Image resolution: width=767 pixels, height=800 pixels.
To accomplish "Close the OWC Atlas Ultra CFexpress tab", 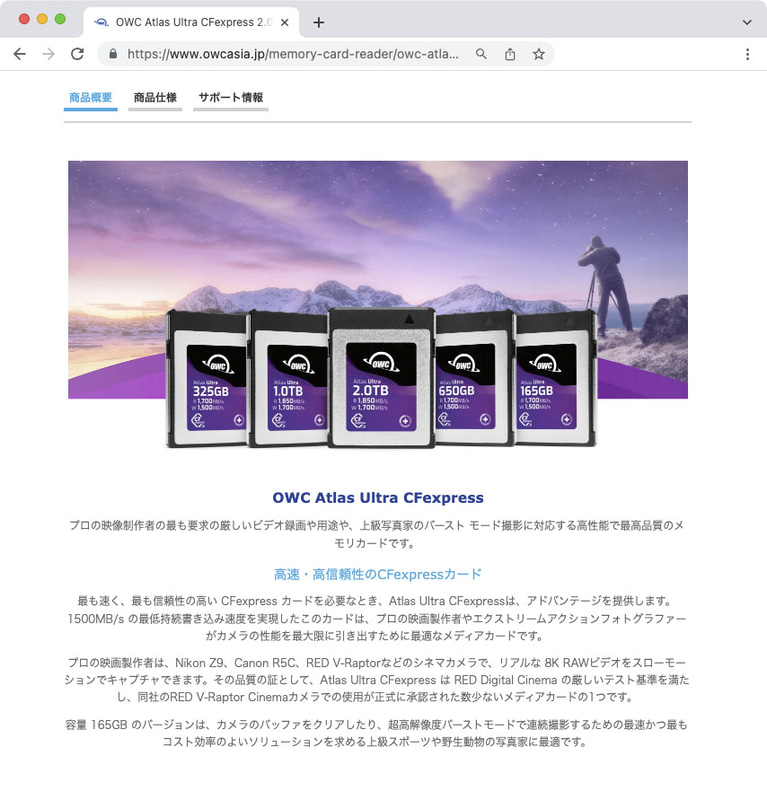I will click(285, 22).
